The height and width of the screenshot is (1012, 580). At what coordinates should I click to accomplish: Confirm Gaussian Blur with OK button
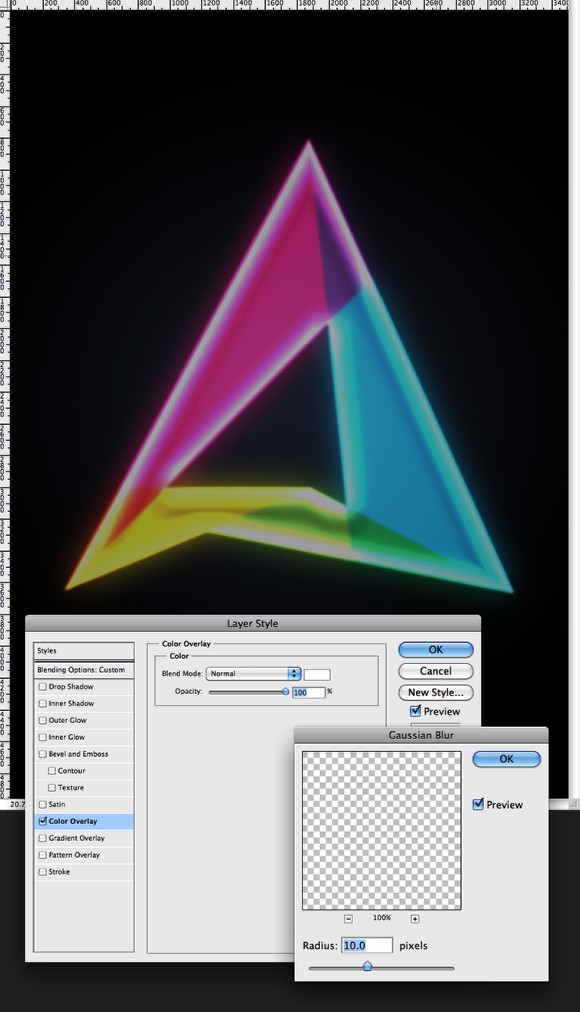click(x=506, y=759)
